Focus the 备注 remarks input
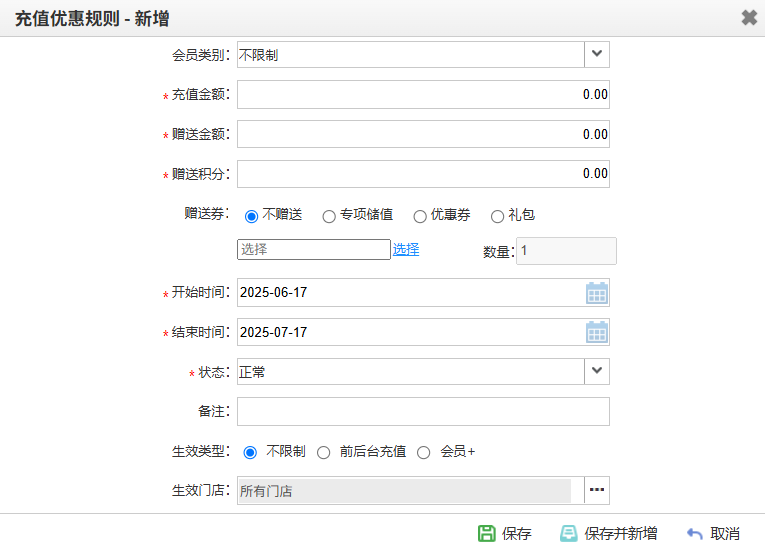Image resolution: width=765 pixels, height=559 pixels. (x=423, y=411)
